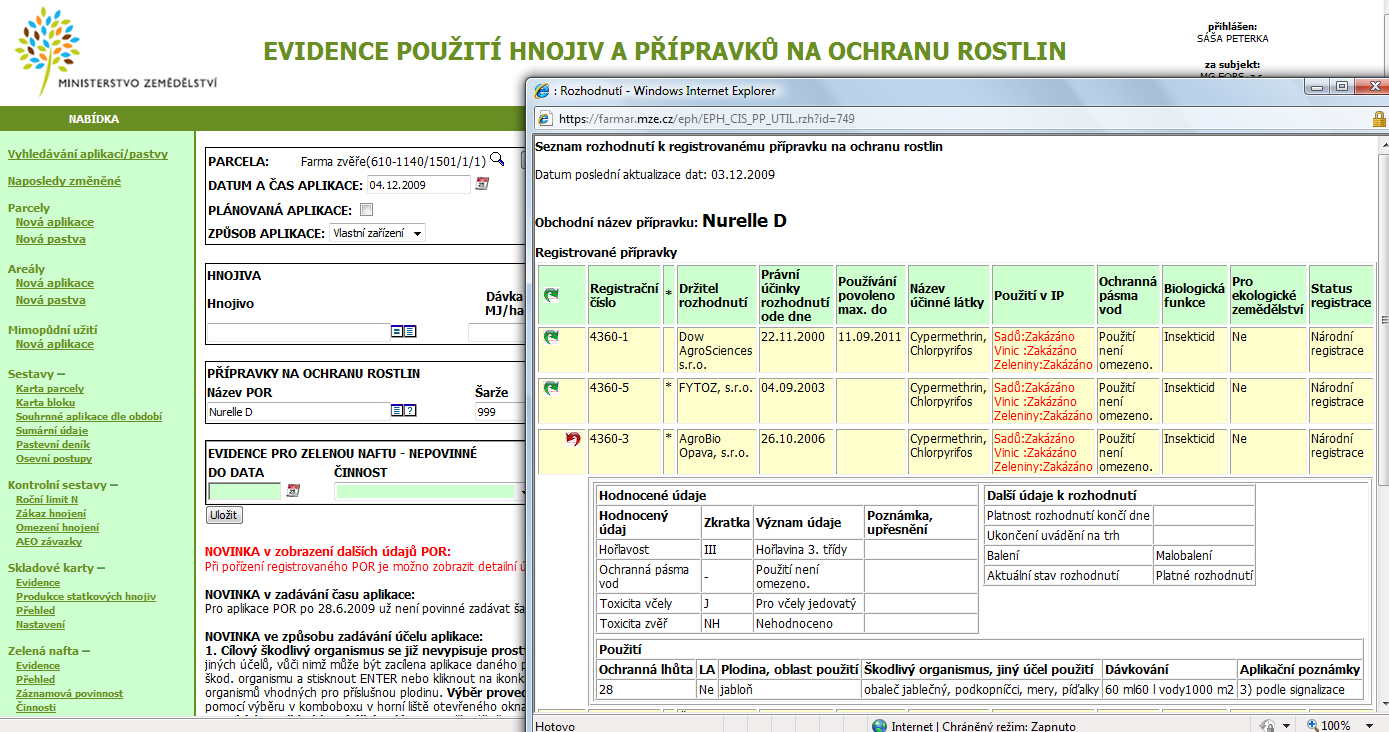Open calendar icon beside application date field

482,184
